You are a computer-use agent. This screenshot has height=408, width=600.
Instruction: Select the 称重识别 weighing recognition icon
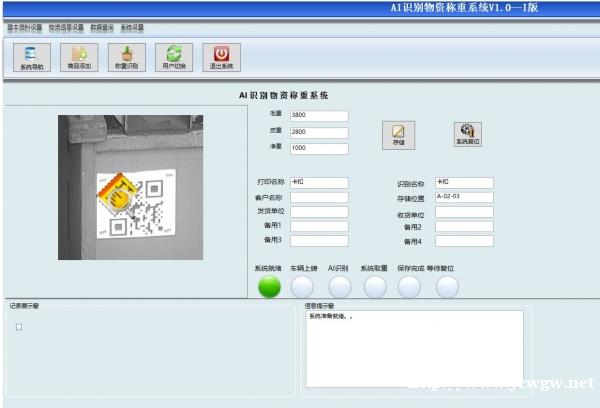(126, 56)
